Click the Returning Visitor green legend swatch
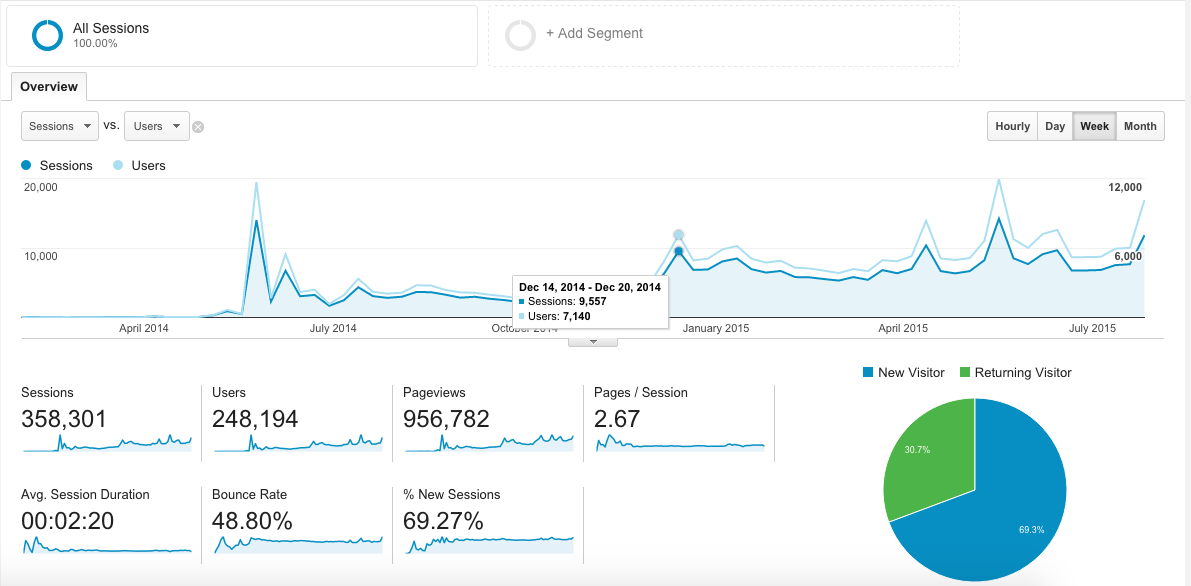Viewport: 1191px width, 586px height. click(x=965, y=373)
